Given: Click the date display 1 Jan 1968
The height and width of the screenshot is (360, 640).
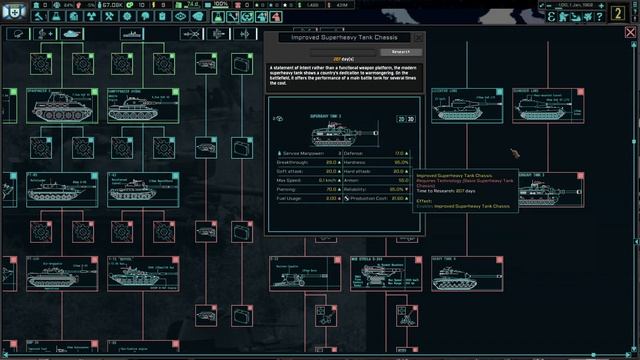Looking at the screenshot, I should click(x=575, y=5).
